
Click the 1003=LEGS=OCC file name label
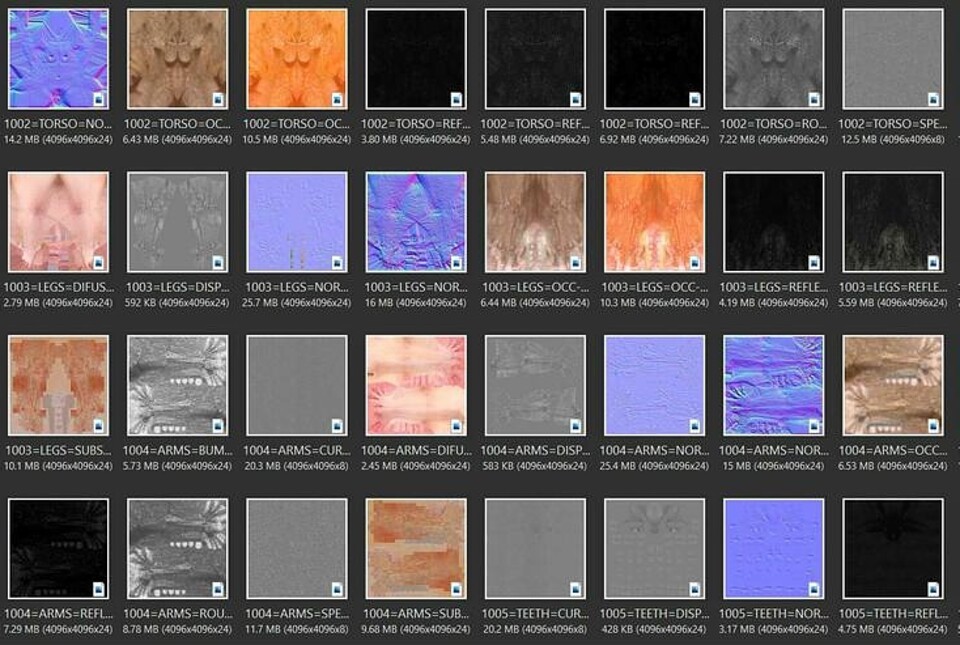(535, 285)
